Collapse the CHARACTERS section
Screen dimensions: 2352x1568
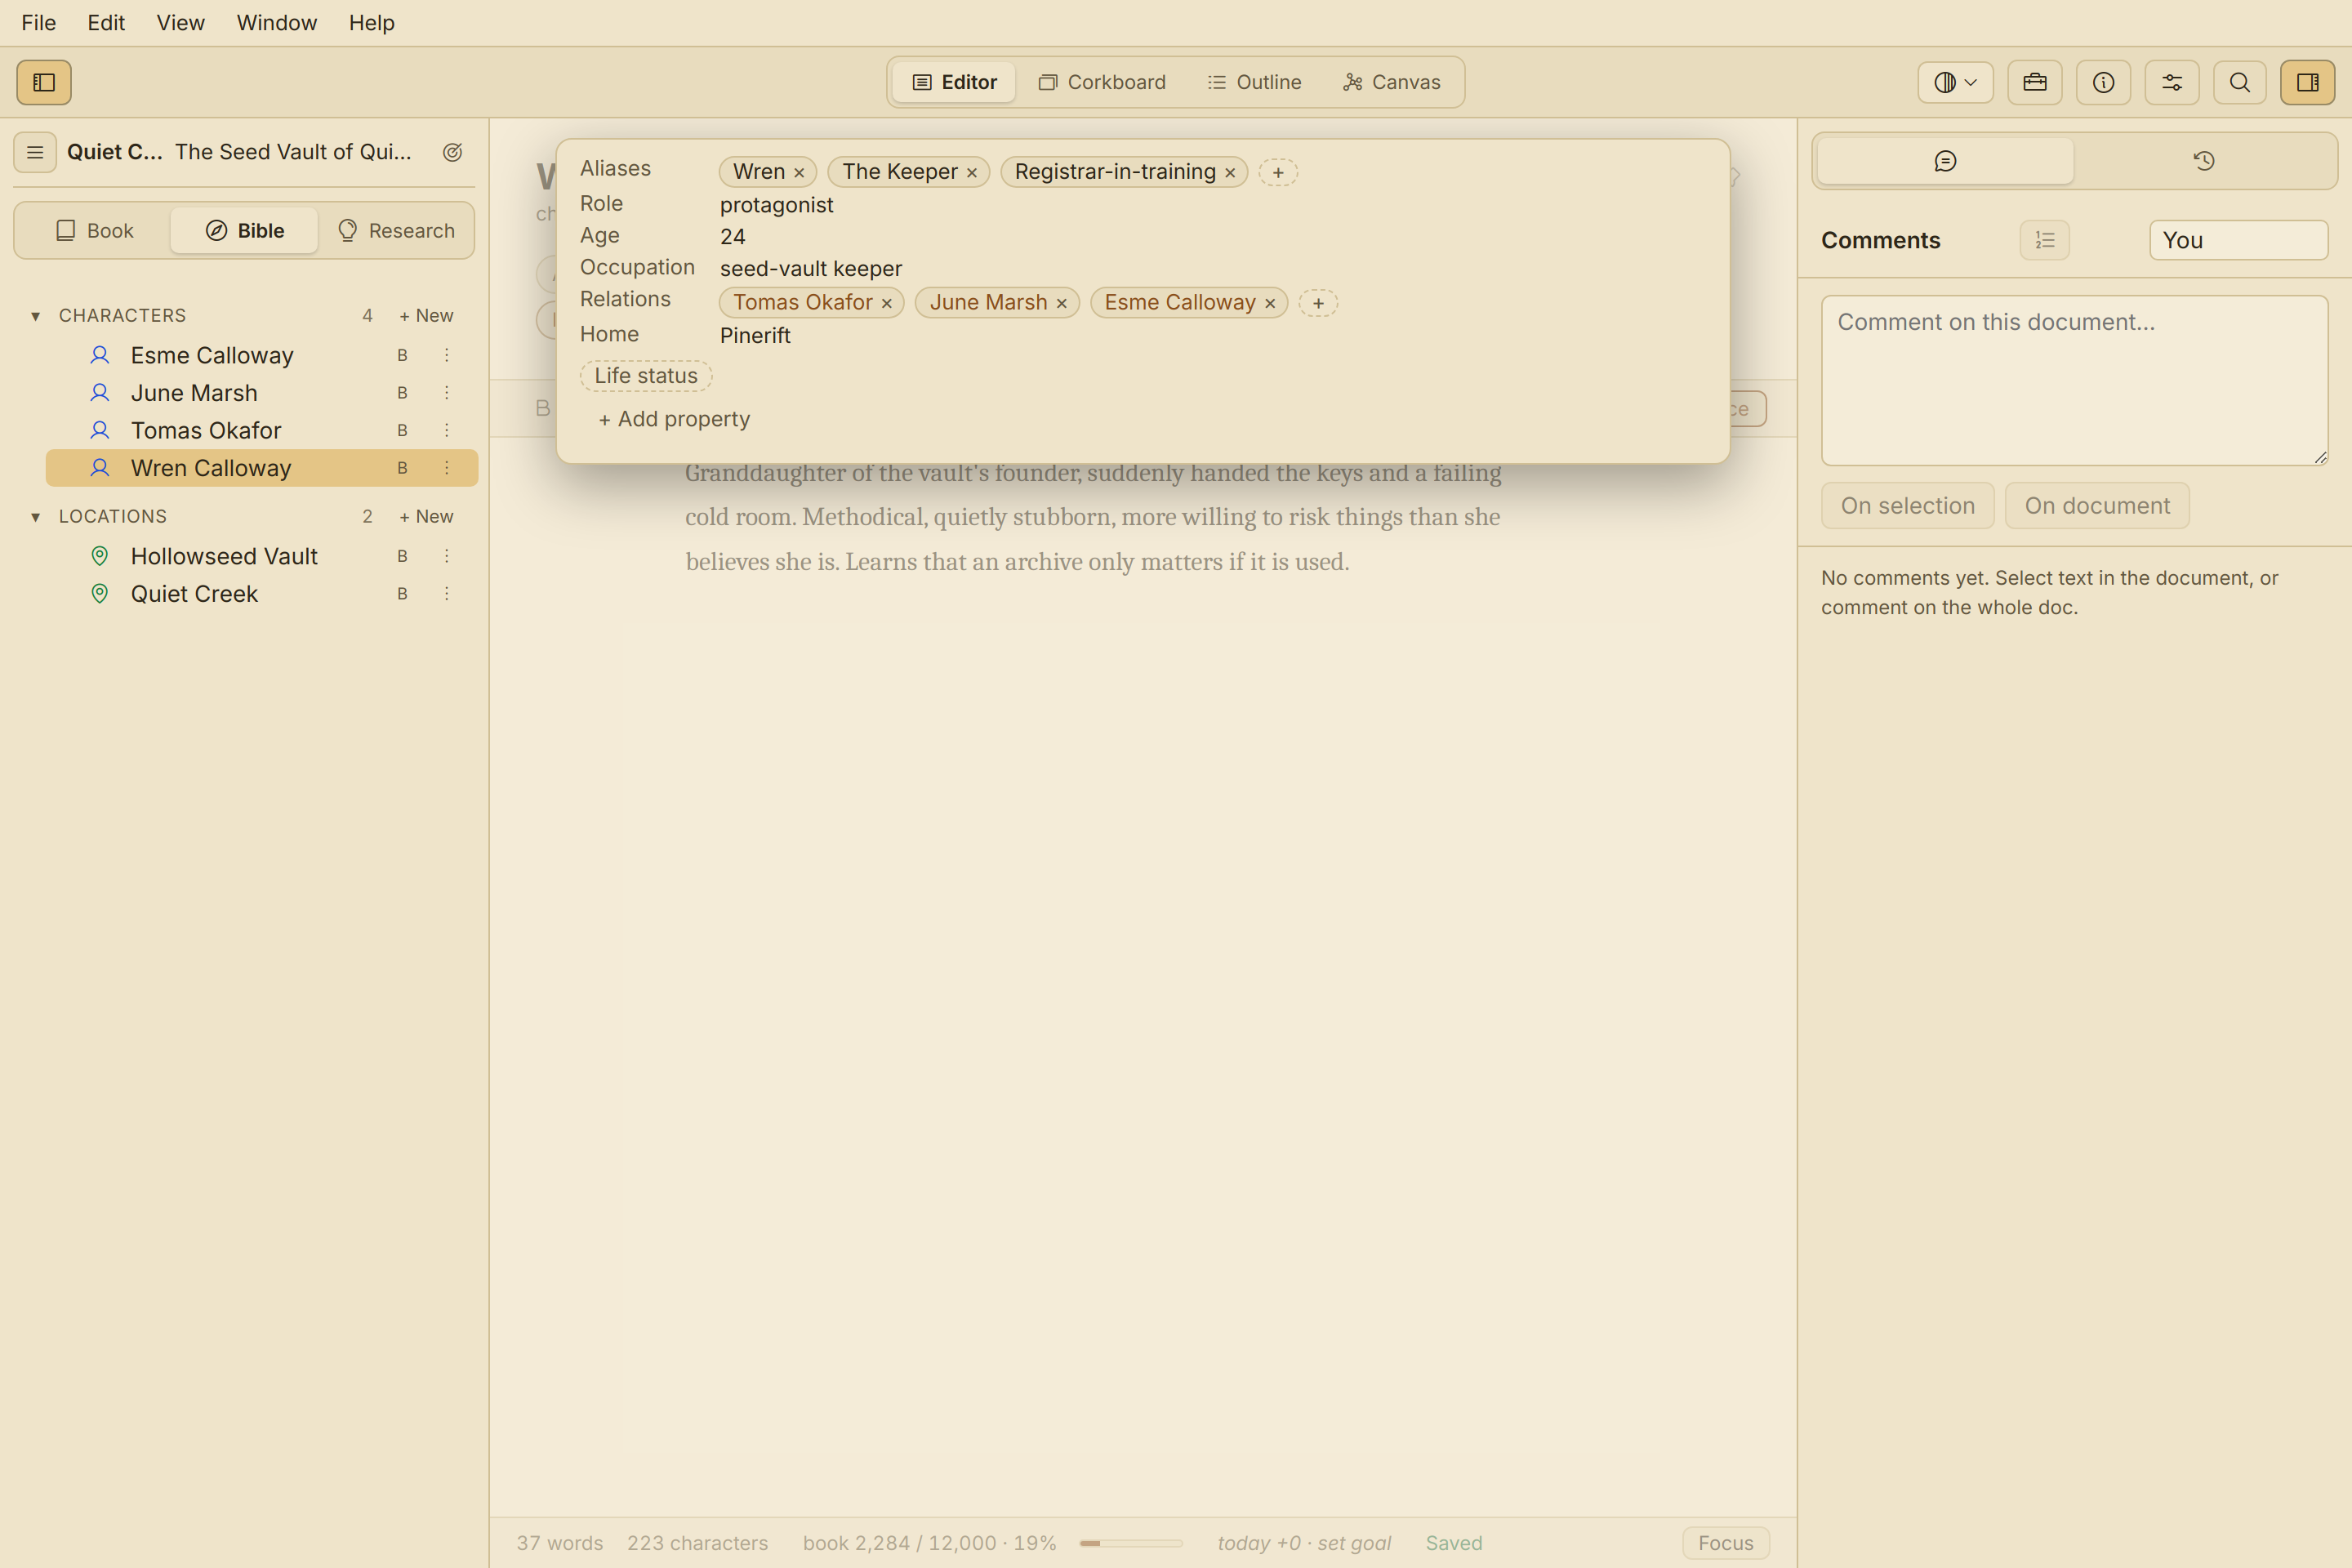point(35,316)
